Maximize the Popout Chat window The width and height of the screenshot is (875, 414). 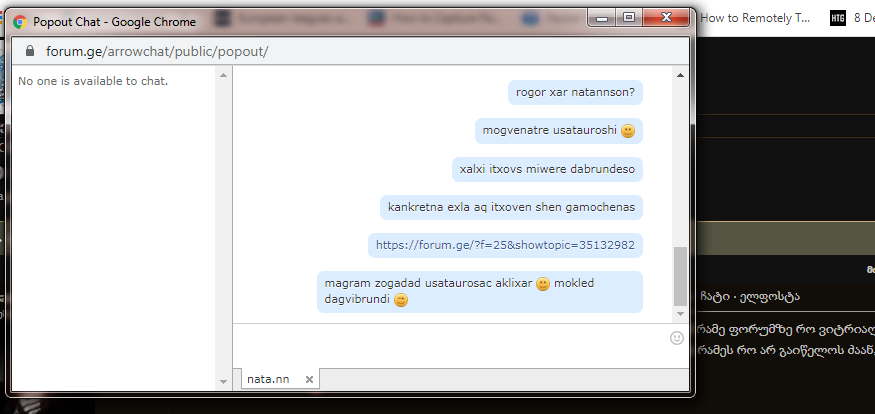pos(629,17)
